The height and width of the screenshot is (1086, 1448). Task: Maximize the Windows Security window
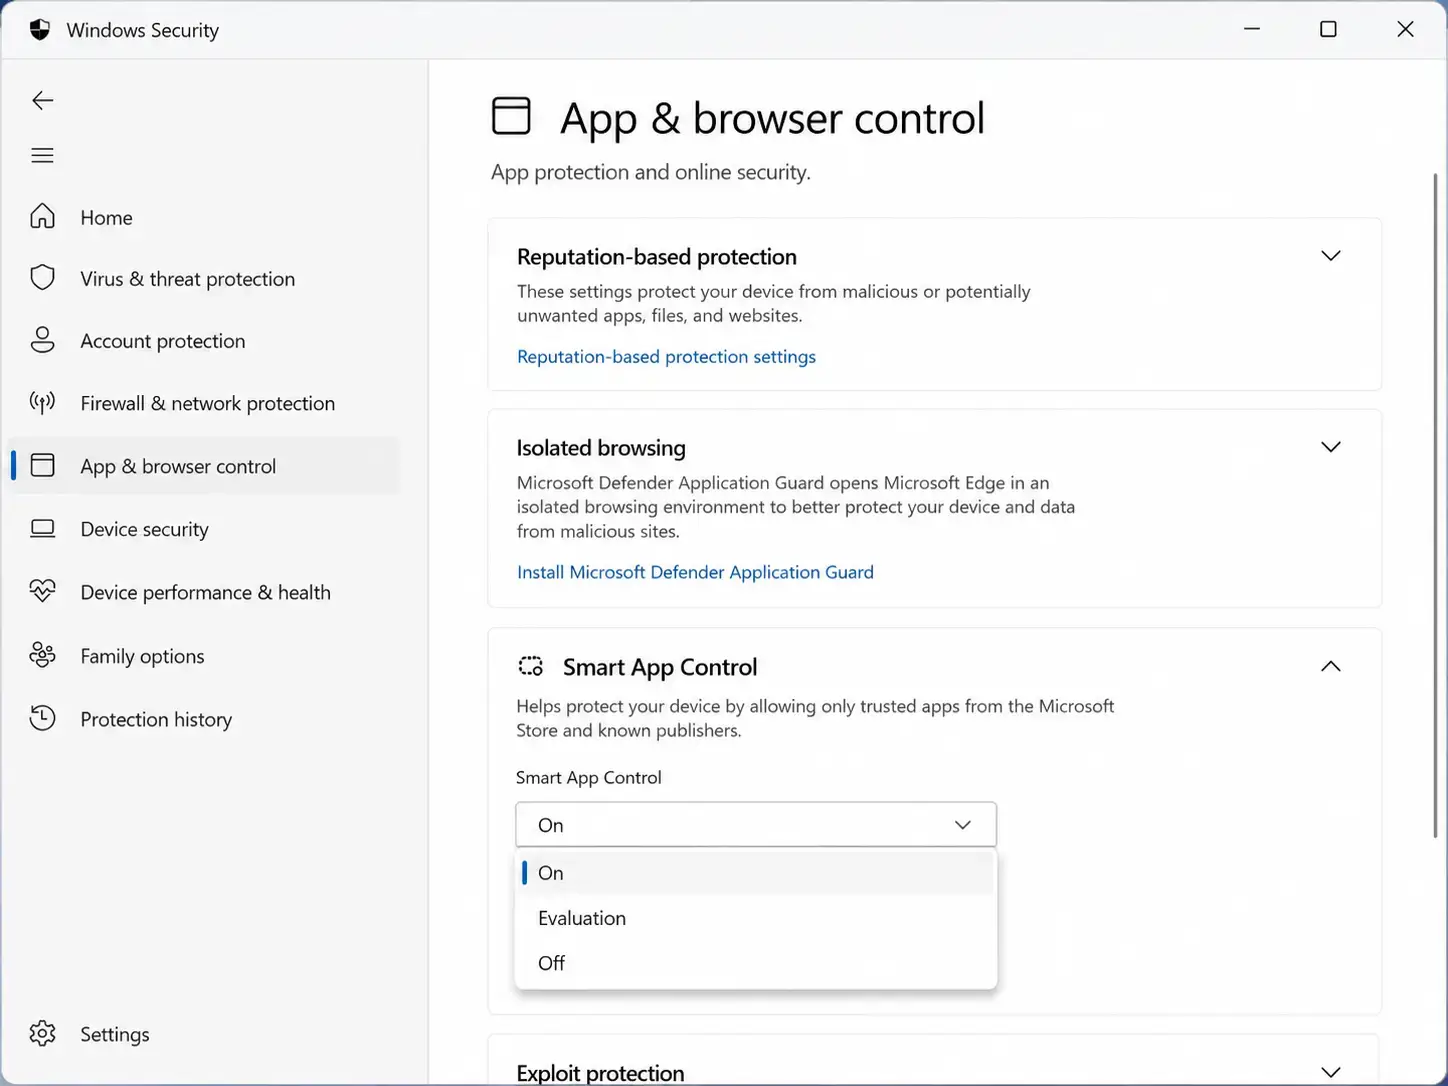click(1328, 29)
